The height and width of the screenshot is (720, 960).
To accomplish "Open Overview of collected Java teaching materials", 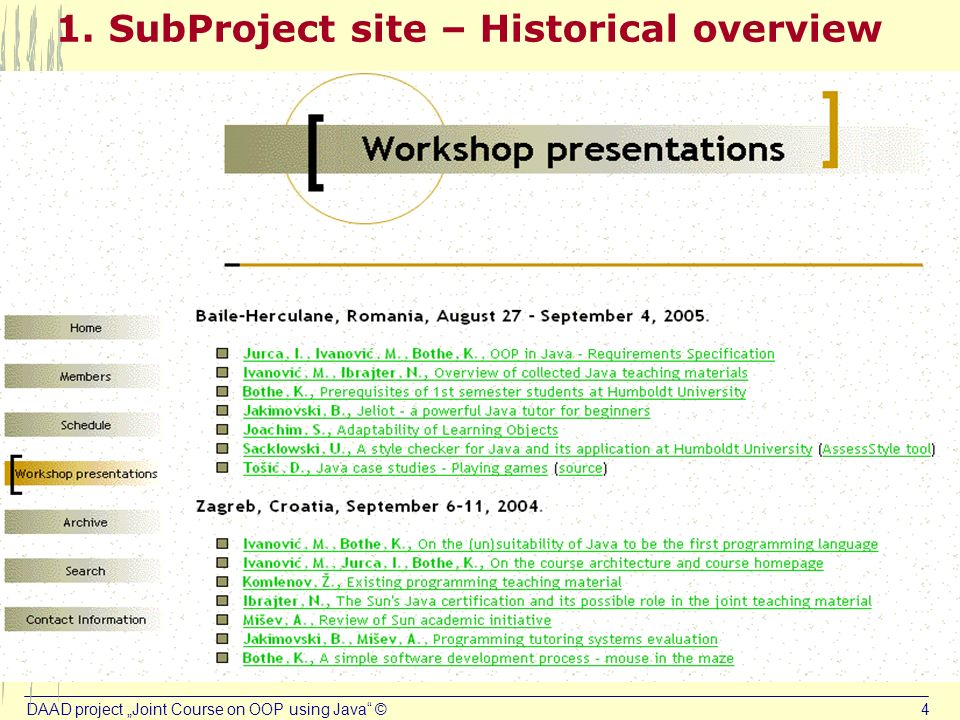I will (495, 373).
